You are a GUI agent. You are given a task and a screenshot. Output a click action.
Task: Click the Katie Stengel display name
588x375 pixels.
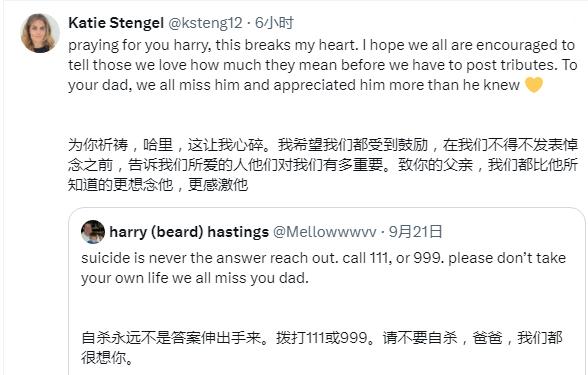click(116, 23)
